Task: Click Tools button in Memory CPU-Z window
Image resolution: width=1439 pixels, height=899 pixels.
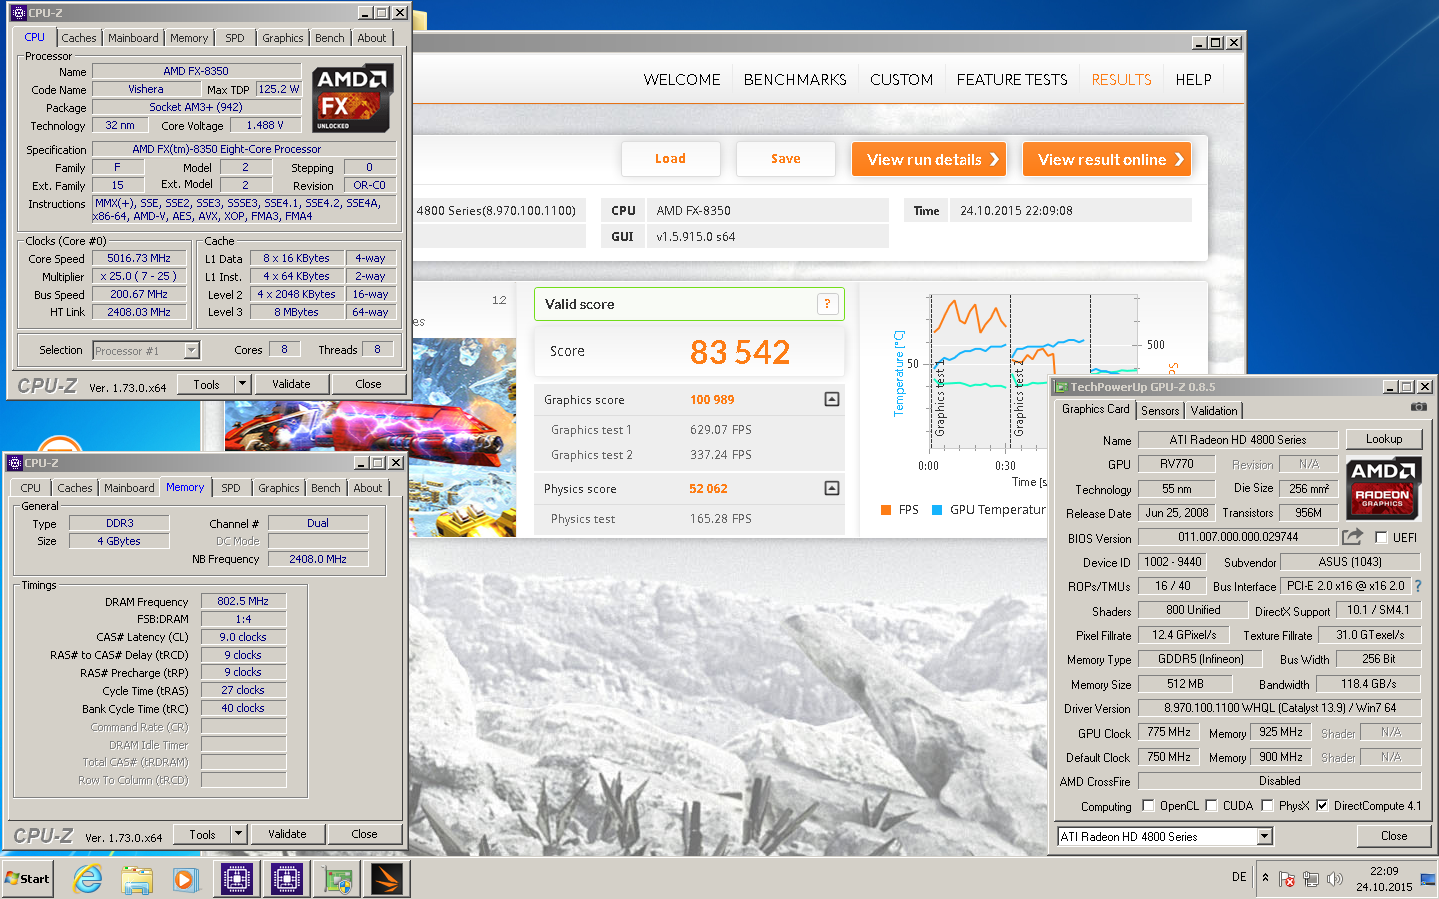Action: [x=202, y=834]
